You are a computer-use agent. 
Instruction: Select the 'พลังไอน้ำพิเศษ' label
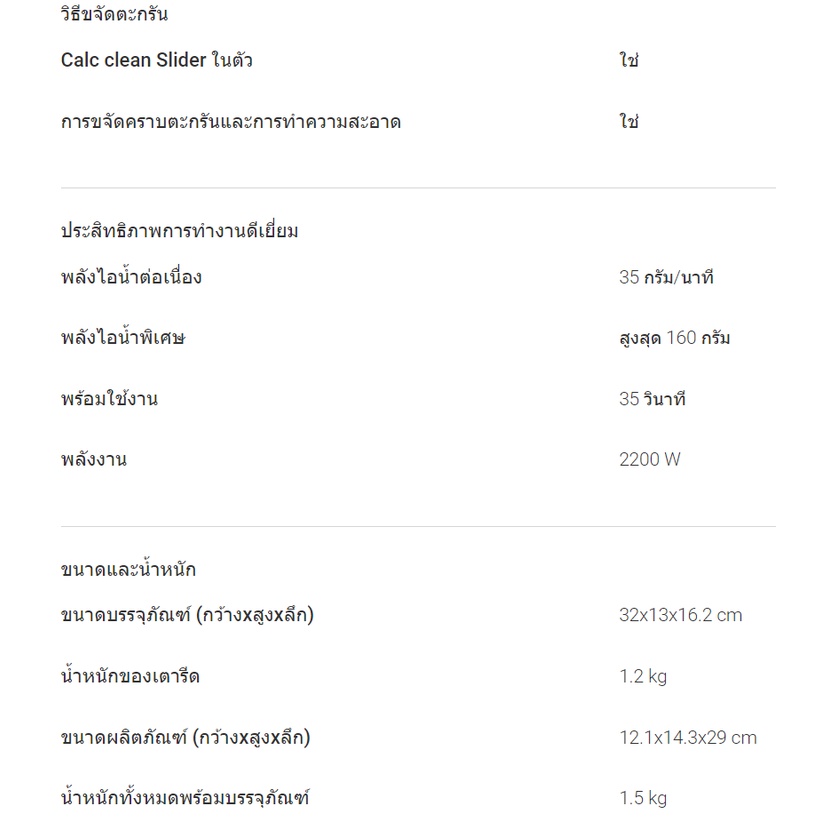click(123, 337)
